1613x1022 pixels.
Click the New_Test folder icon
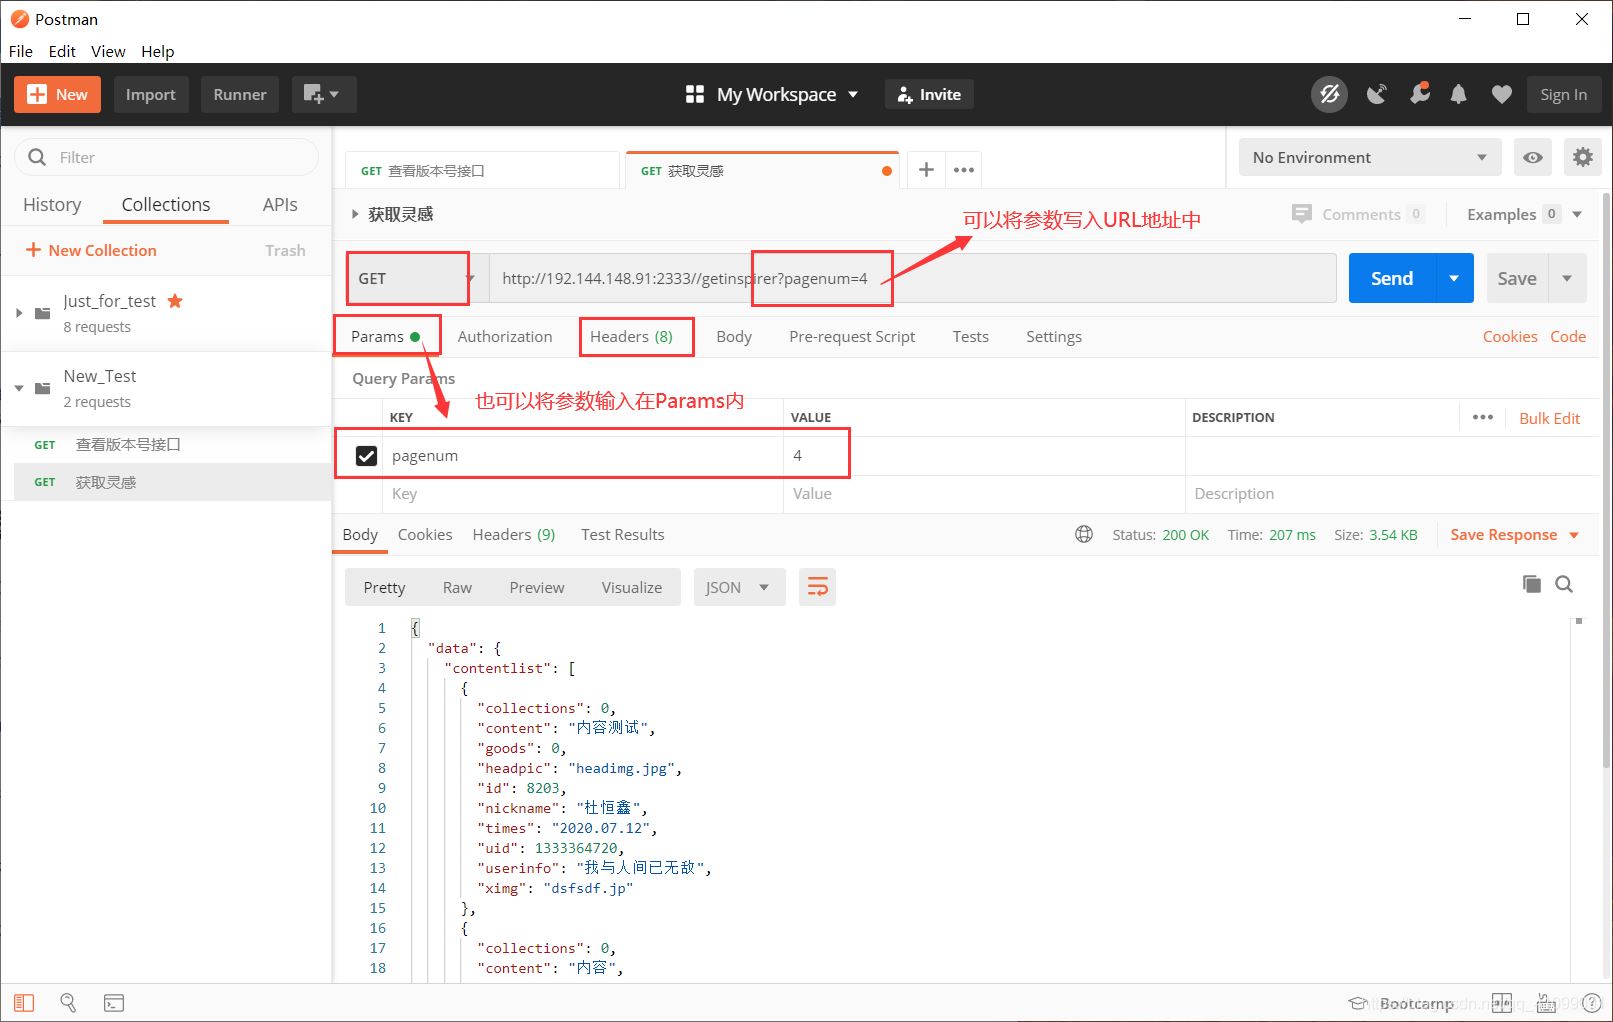pyautogui.click(x=42, y=388)
